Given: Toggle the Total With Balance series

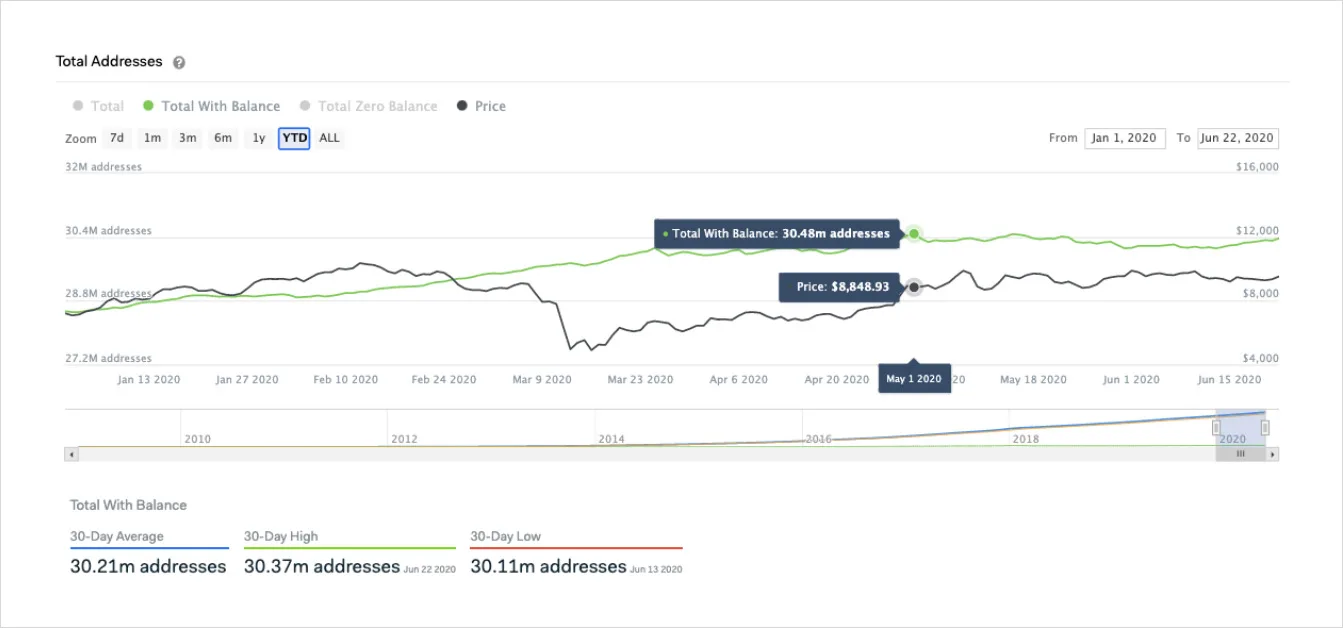Looking at the screenshot, I should click(x=212, y=106).
